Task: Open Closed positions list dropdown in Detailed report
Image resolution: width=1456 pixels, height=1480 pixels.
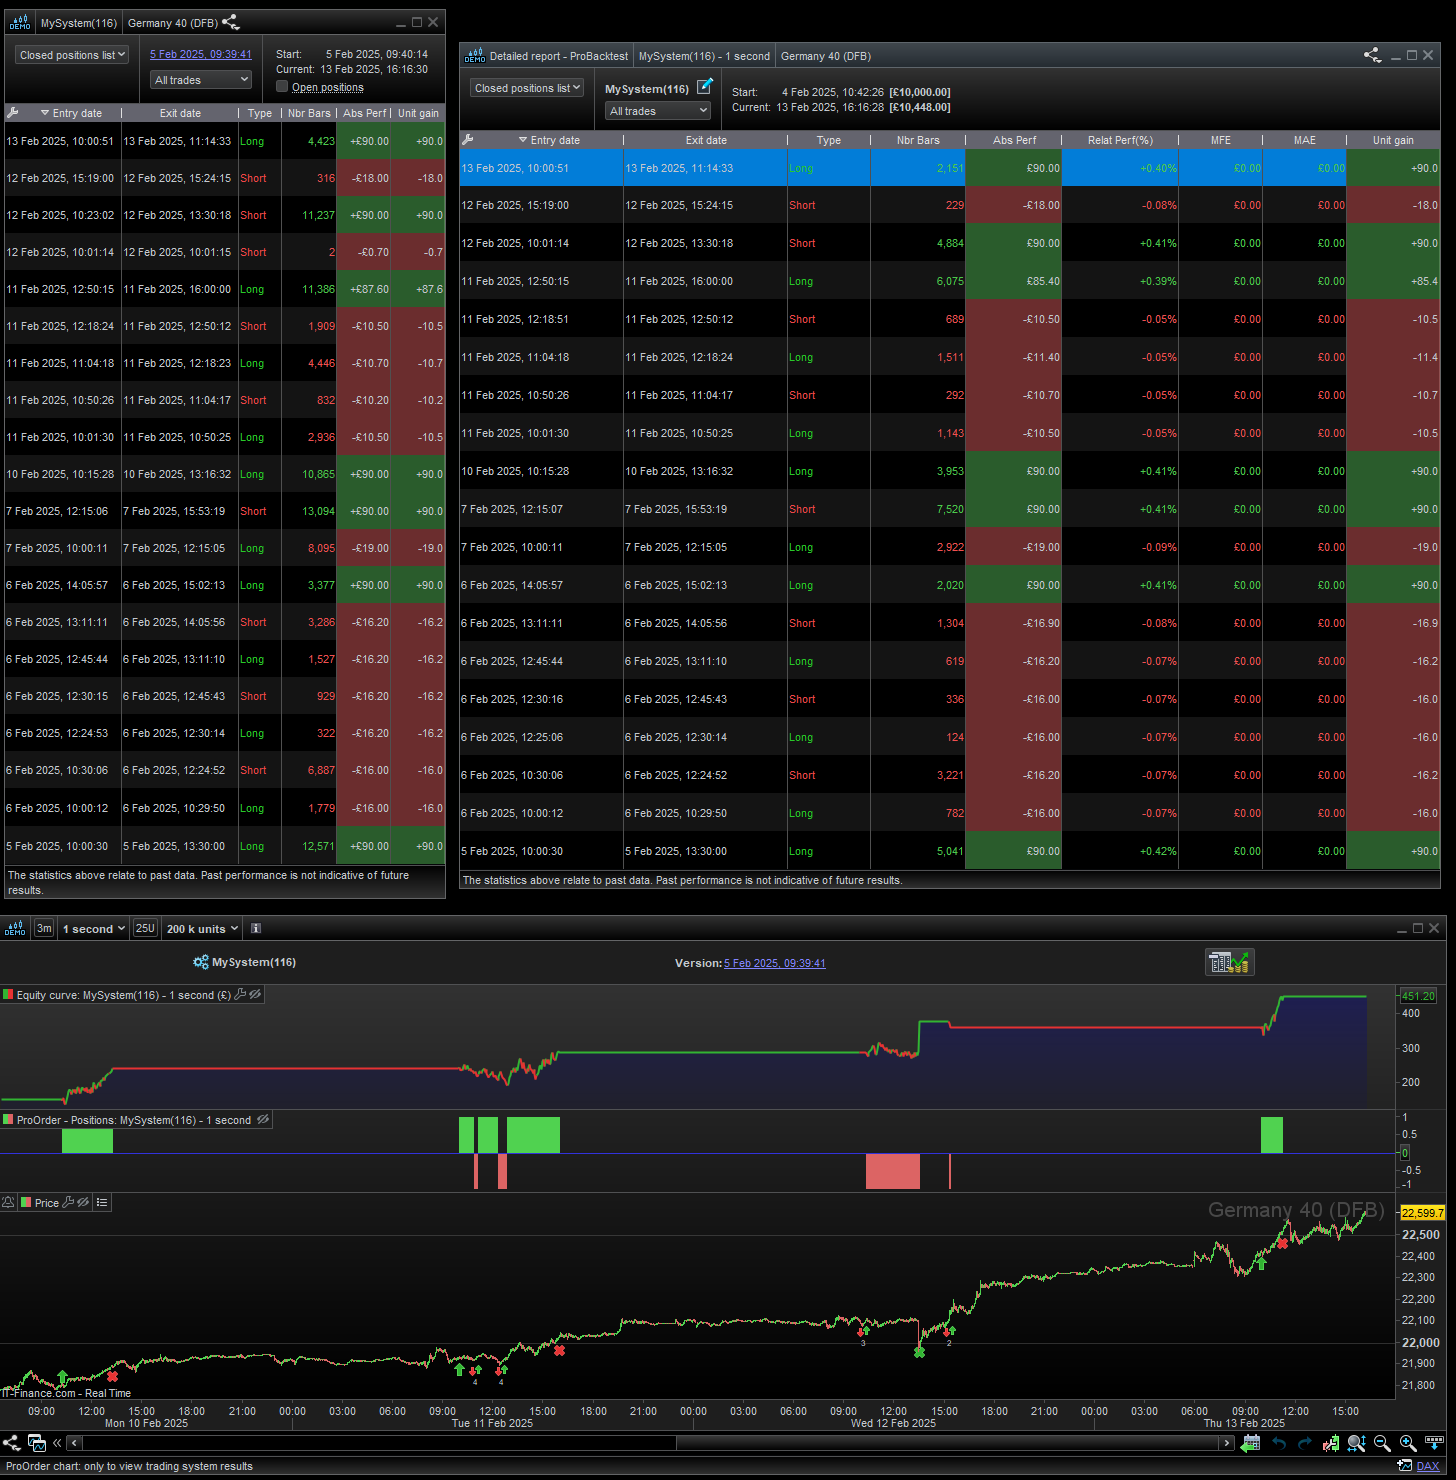Action: click(527, 88)
